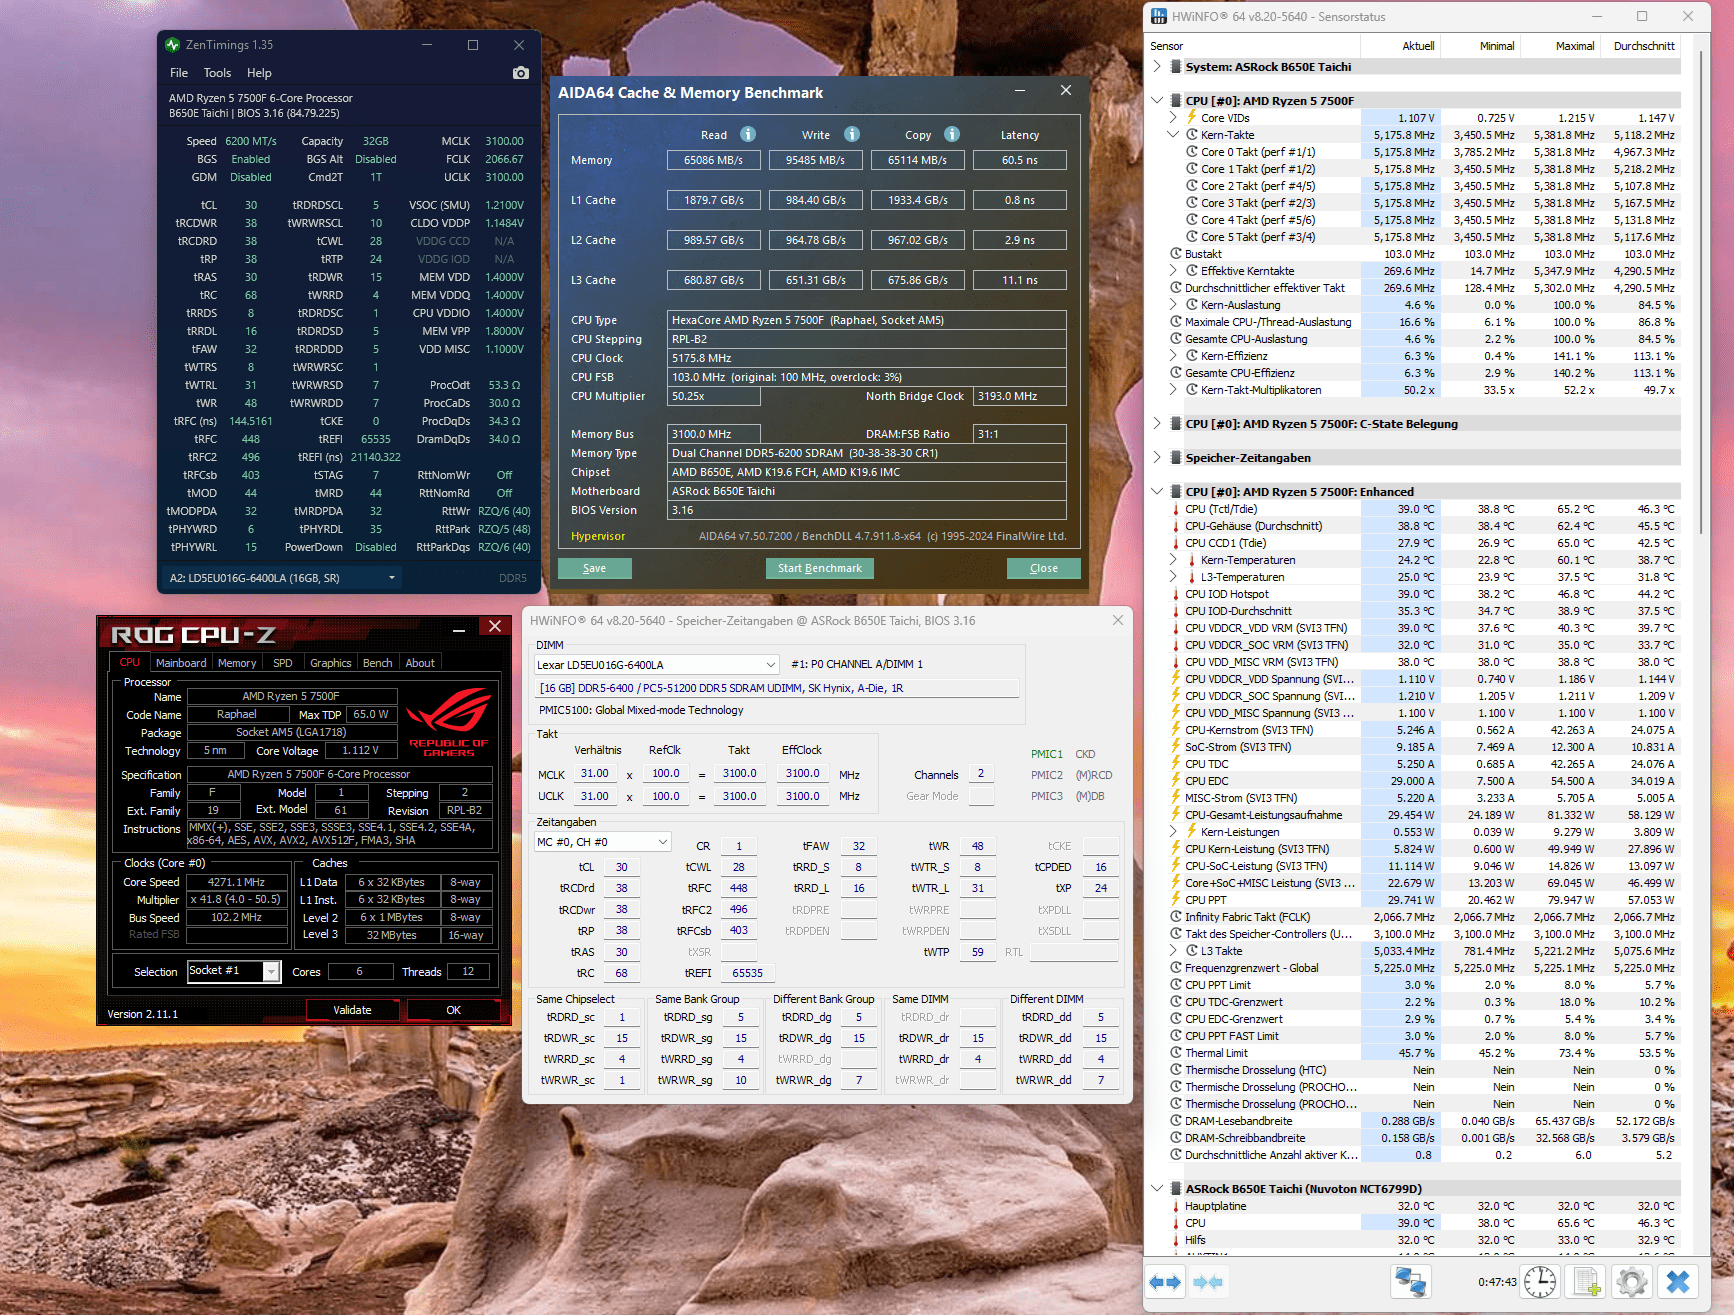Click the Memory Read 65086 MB/s field
Image resolution: width=1734 pixels, height=1315 pixels.
pos(714,160)
